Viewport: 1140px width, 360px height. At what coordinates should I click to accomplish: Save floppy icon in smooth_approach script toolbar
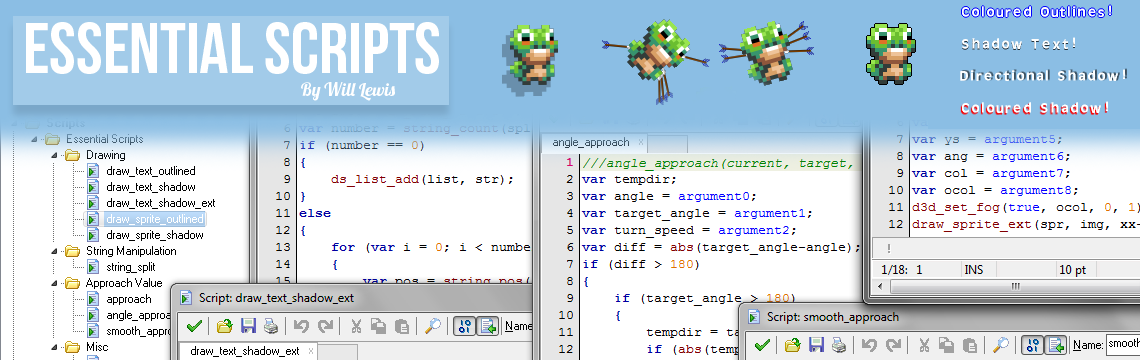click(815, 344)
